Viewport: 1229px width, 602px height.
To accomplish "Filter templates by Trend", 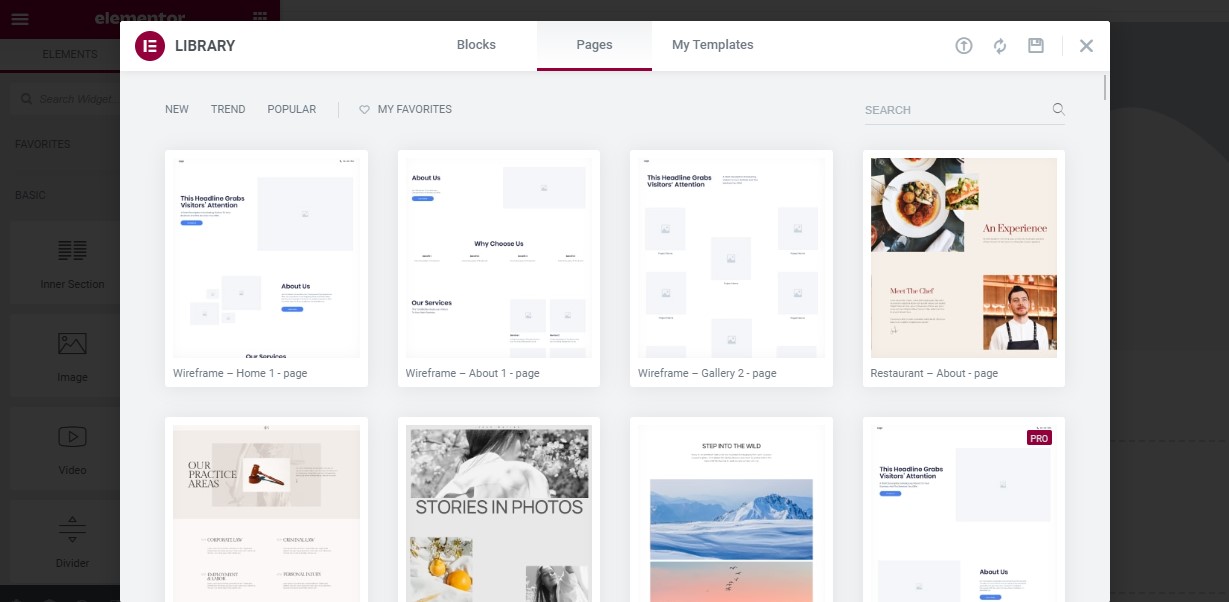I will tap(228, 109).
